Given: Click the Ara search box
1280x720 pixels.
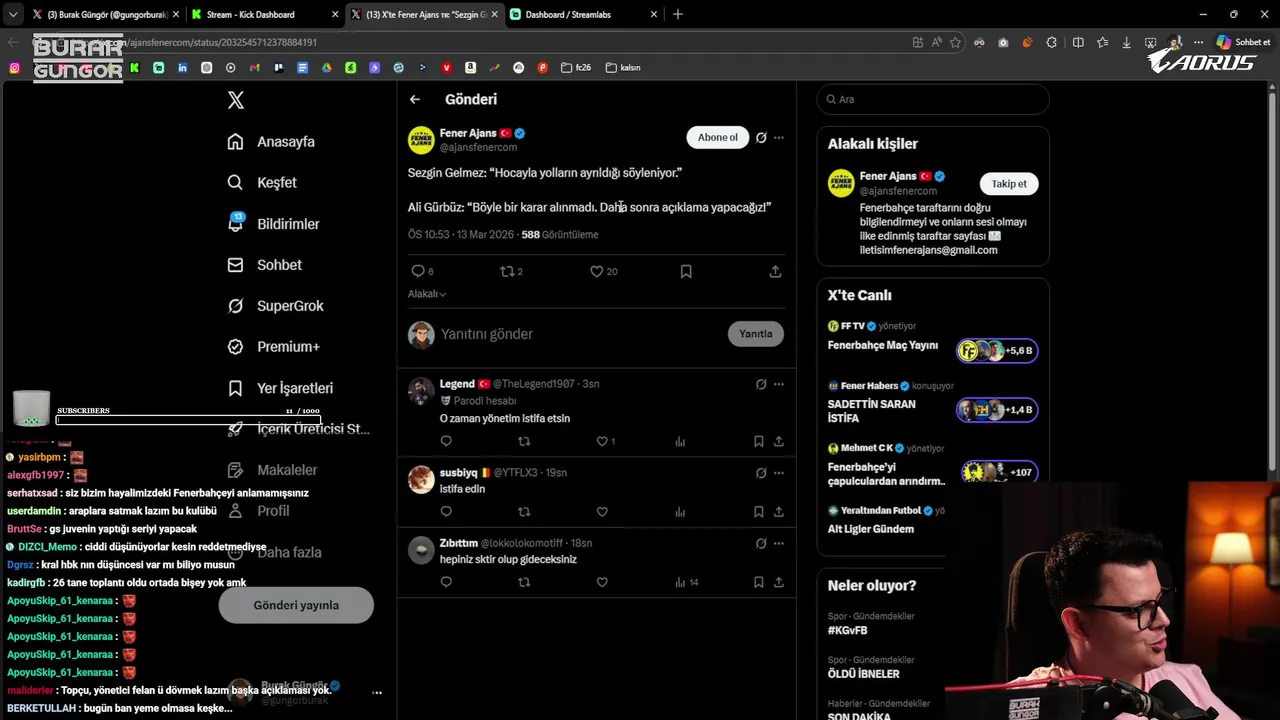Looking at the screenshot, I should tap(933, 99).
